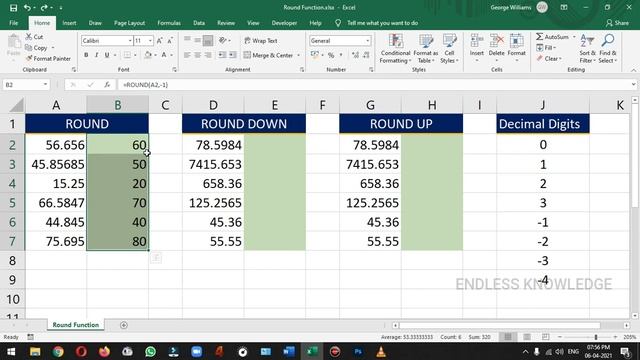
Task: Open Sort & Filter options
Action: coord(587,48)
